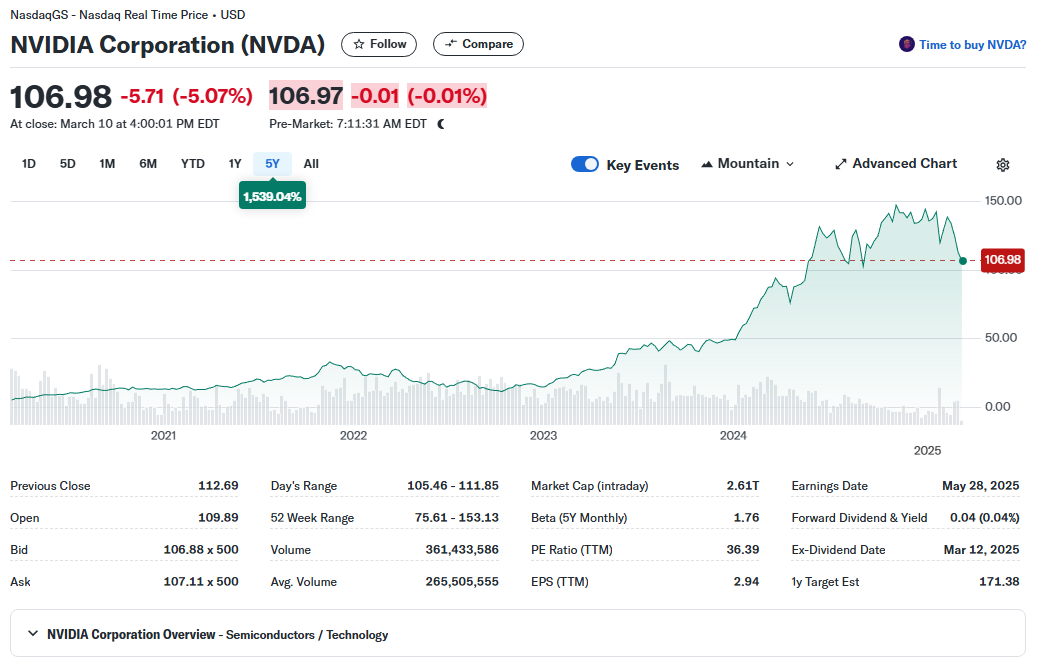Screen dimensions: 1041x667
Task: Open the chart settings gear icon
Action: [1002, 165]
